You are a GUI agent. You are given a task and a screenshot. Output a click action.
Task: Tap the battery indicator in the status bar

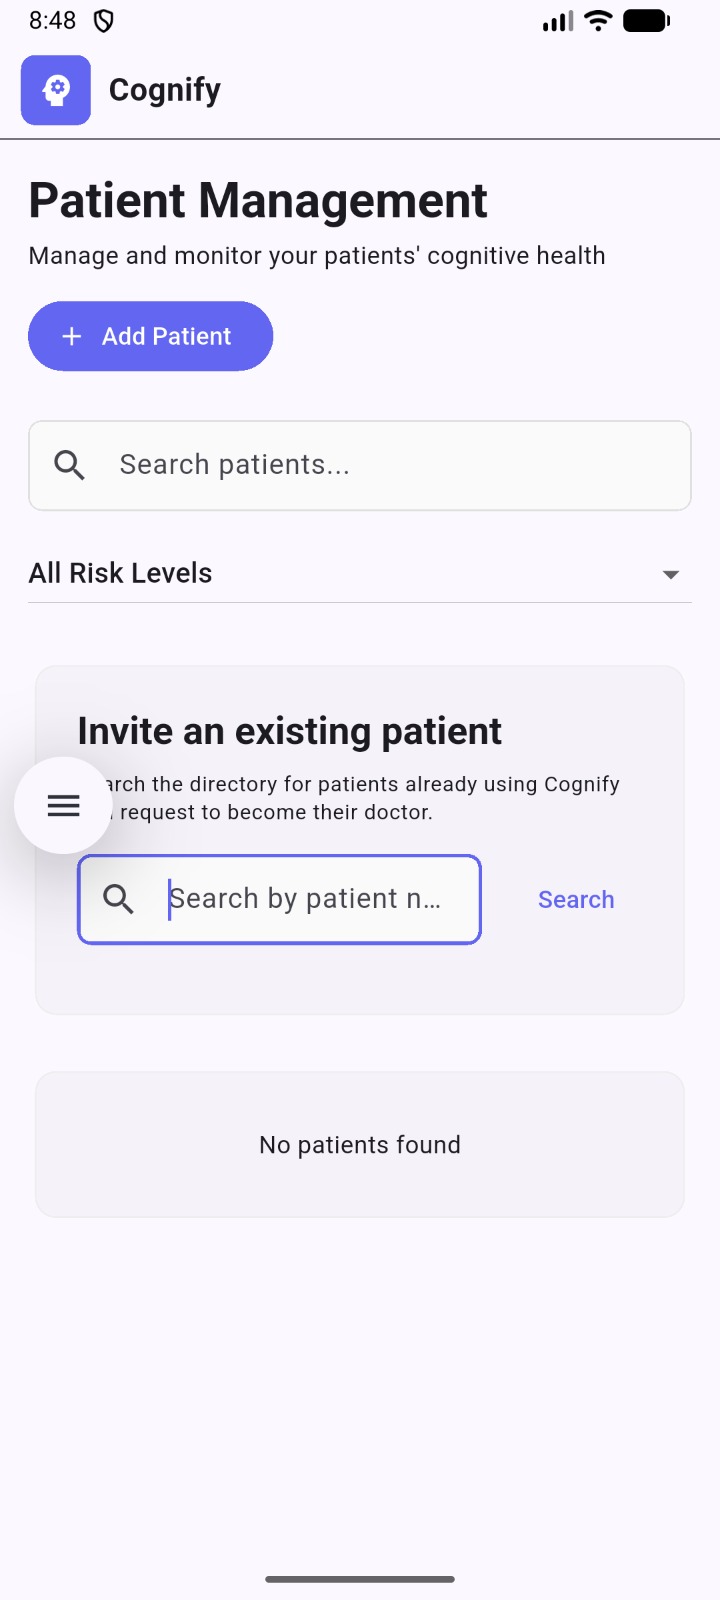click(x=647, y=20)
